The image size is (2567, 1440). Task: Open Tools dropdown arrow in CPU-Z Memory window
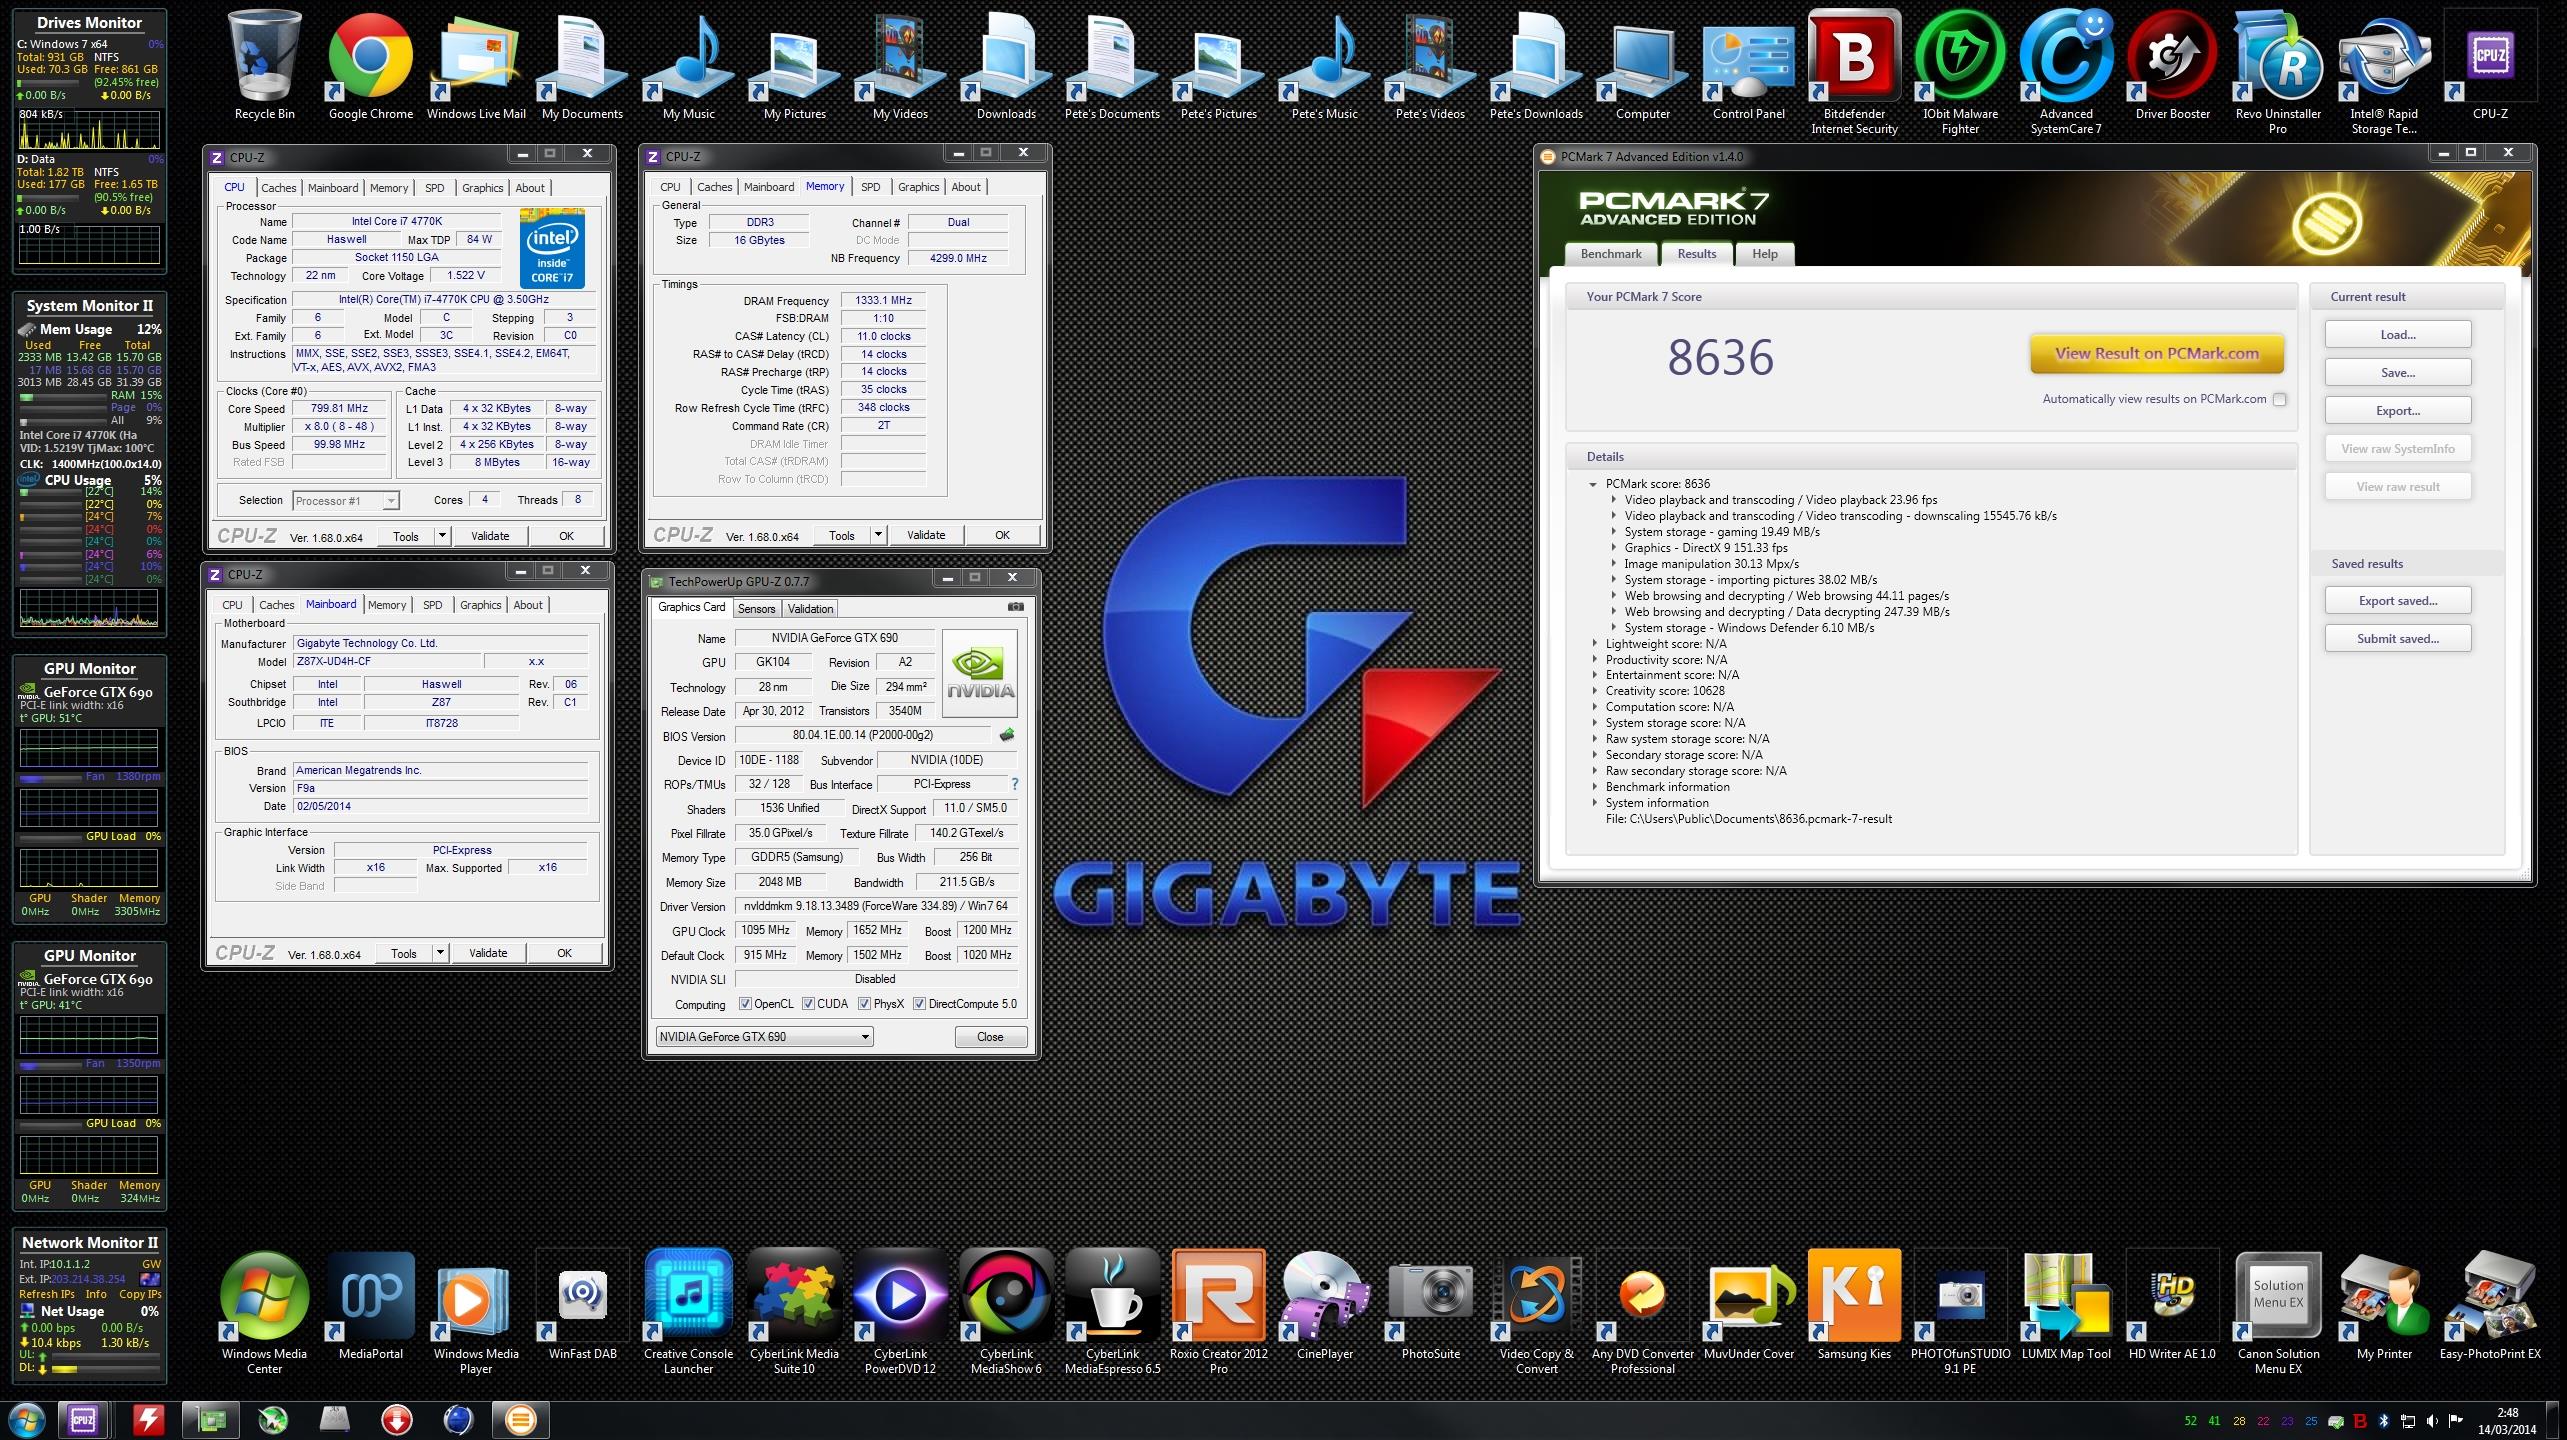pos(878,535)
